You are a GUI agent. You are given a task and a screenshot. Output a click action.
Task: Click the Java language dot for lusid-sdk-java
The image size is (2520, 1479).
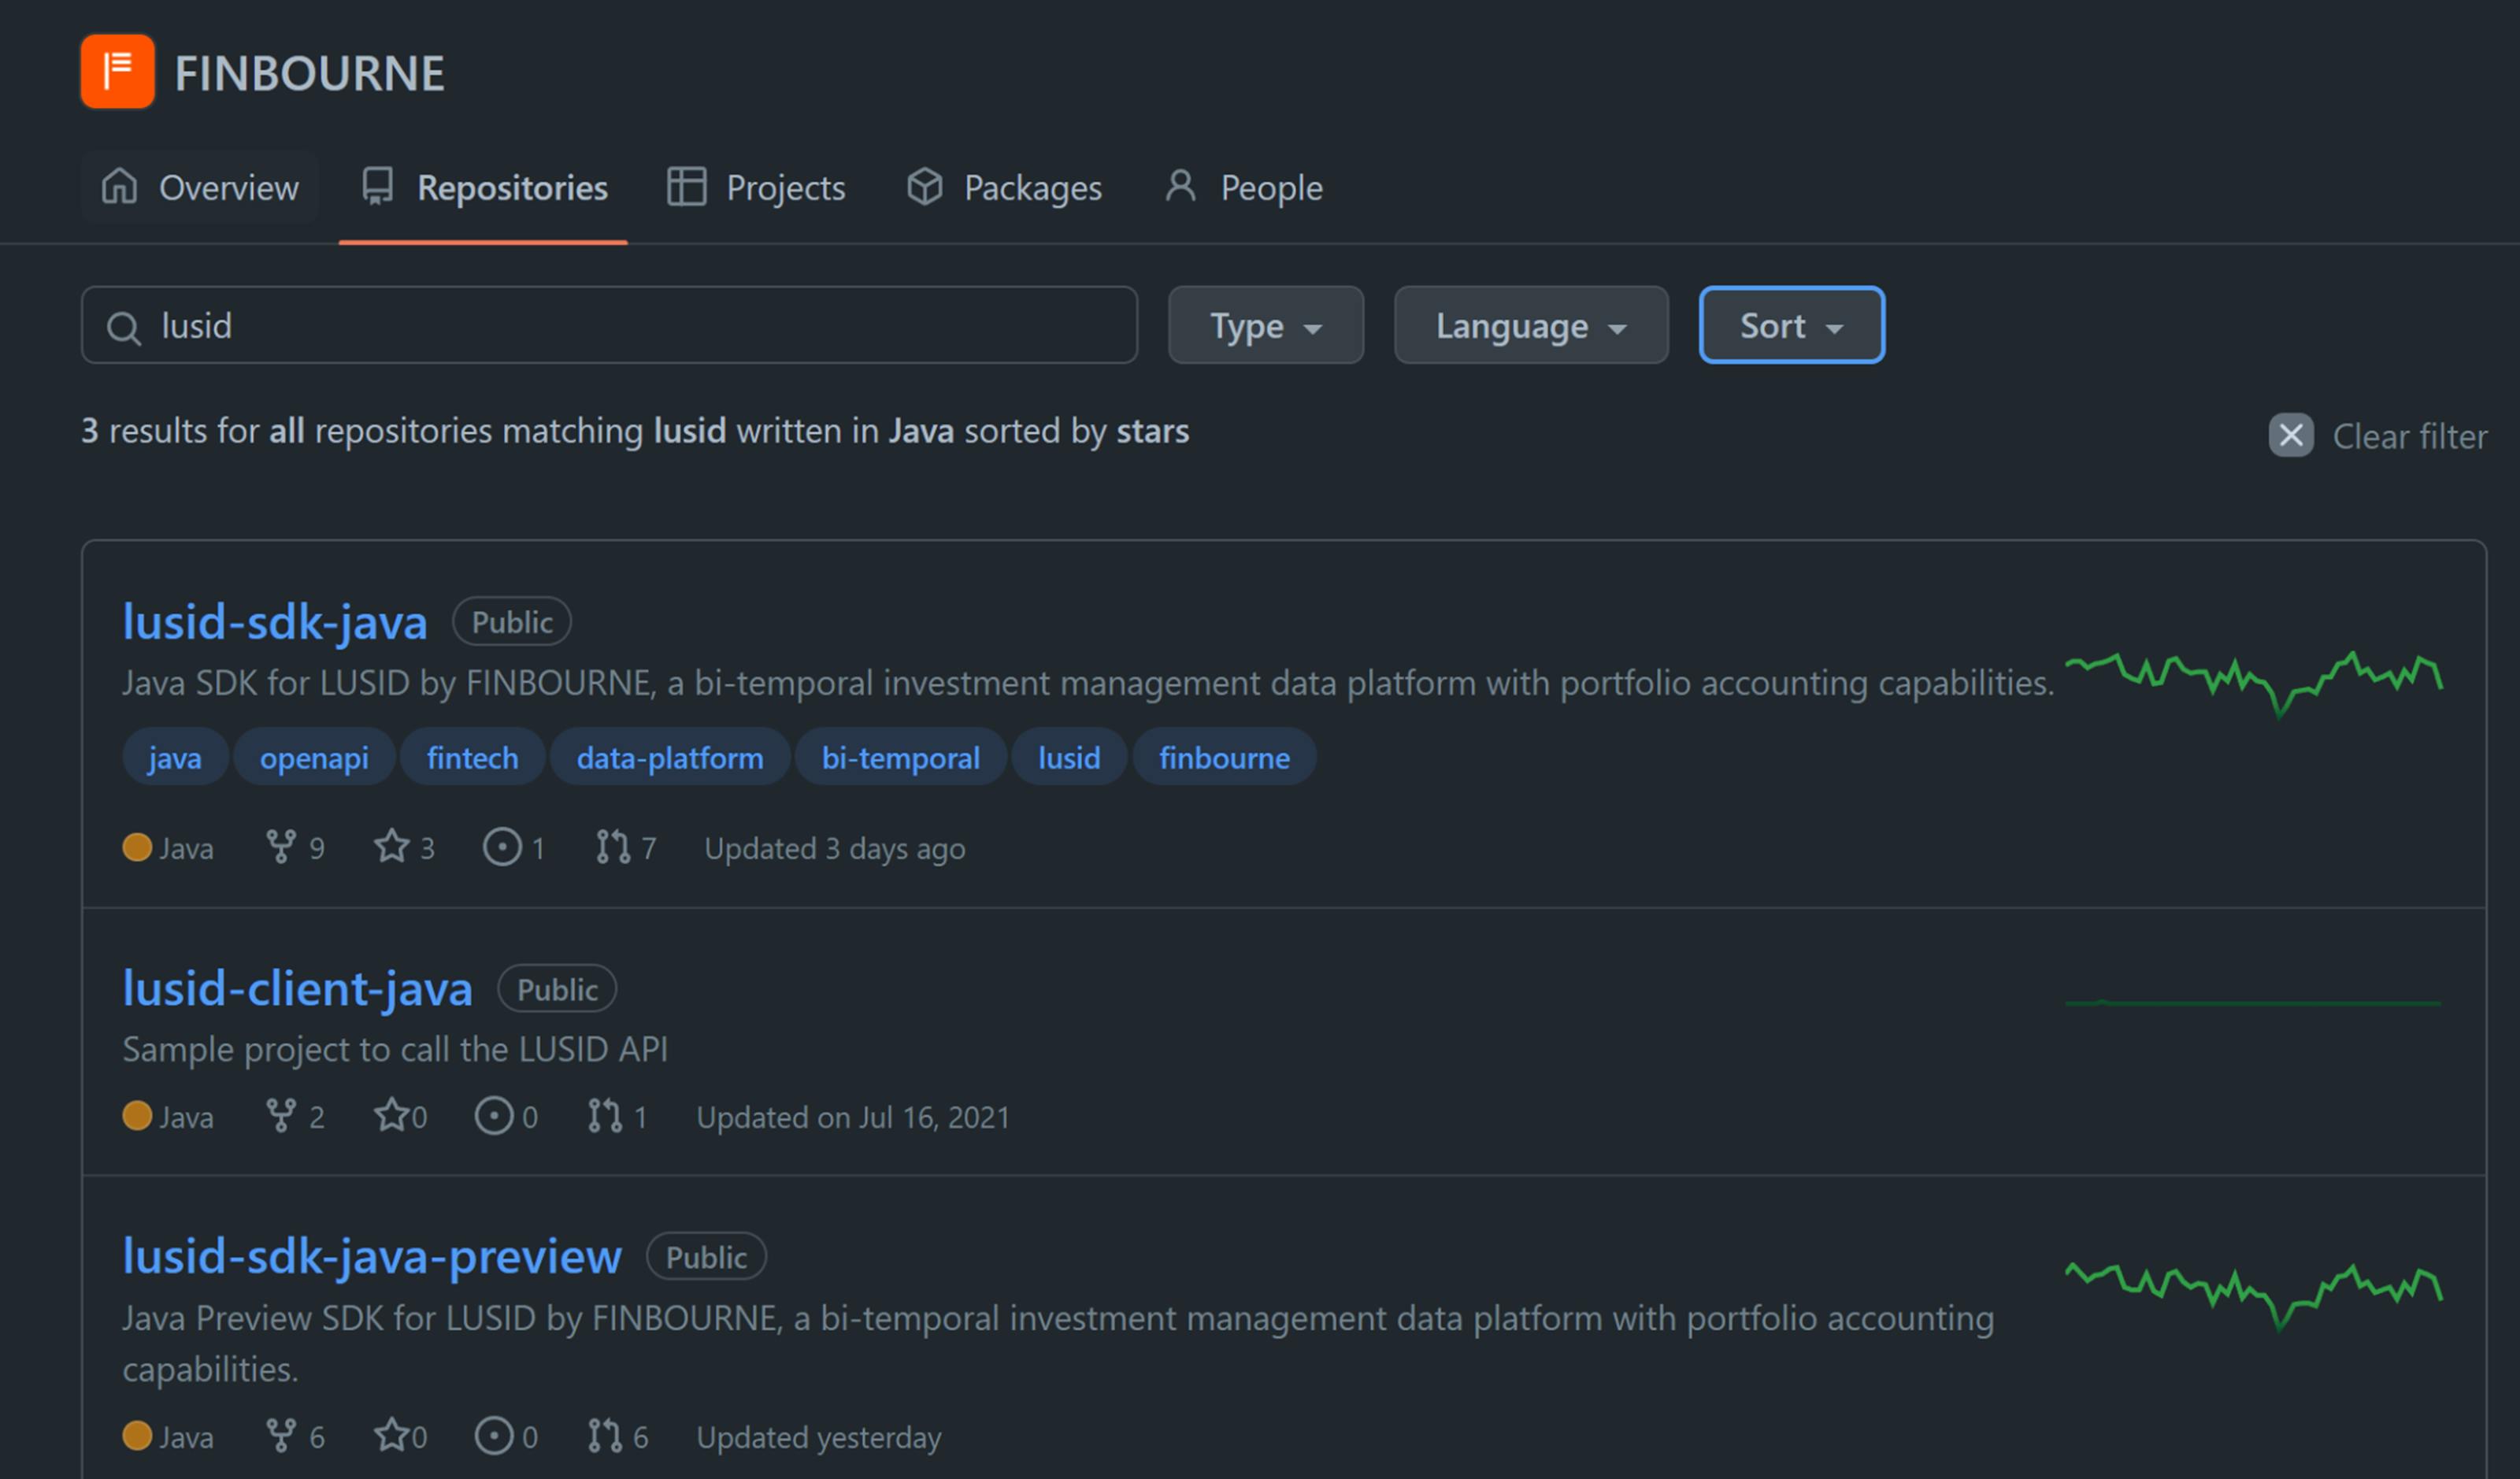137,847
